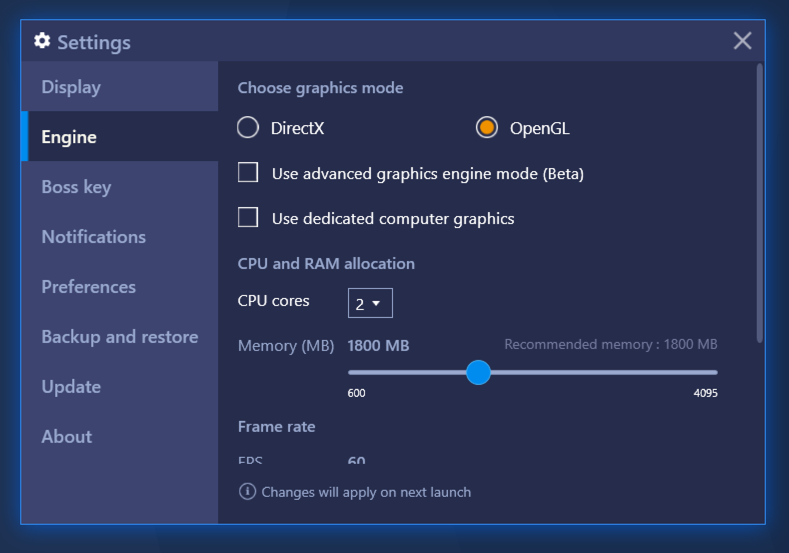Enable advanced graphics engine mode (Beta)
The width and height of the screenshot is (789, 553).
coord(248,173)
